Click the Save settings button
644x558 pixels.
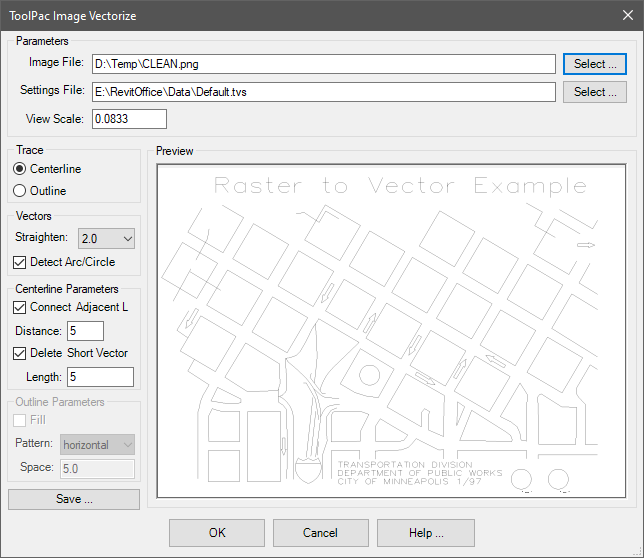click(74, 499)
